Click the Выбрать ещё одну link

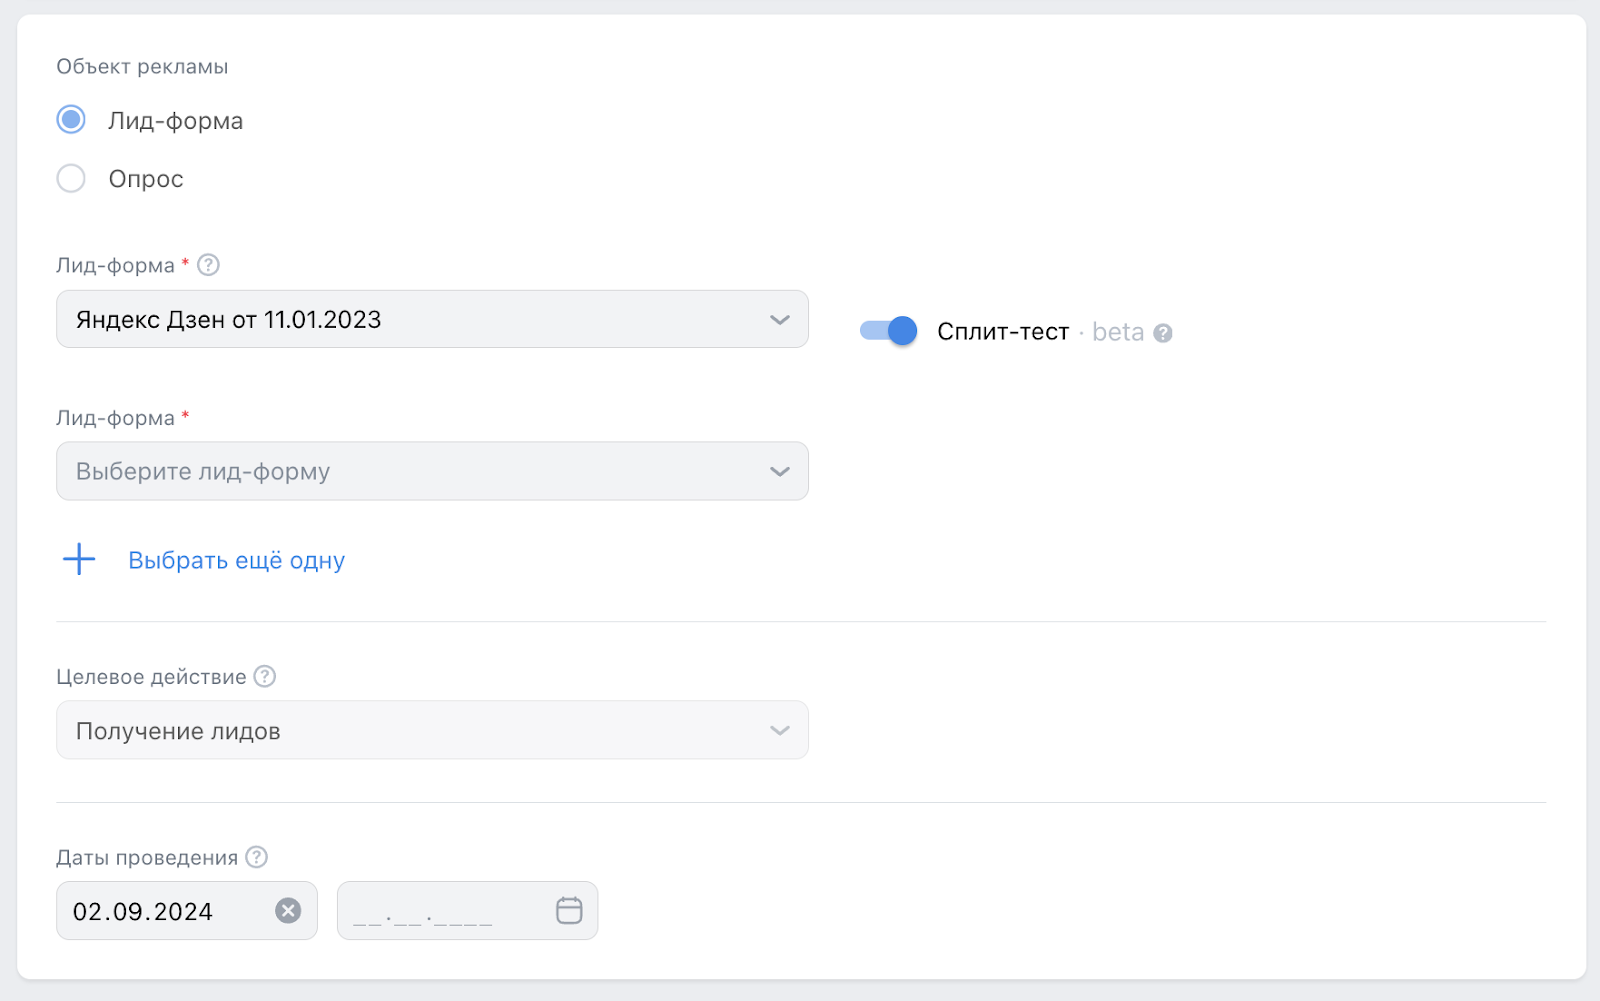[236, 560]
